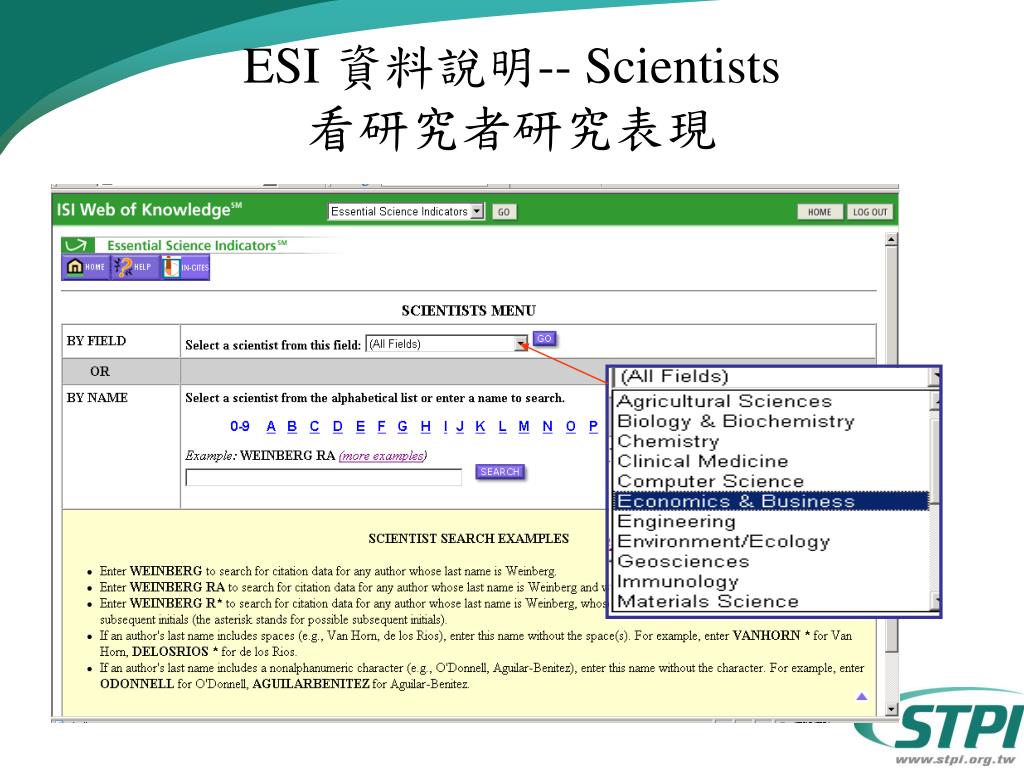Click the SCIENTIST SEARCH EXAMPLES heading

(468, 539)
